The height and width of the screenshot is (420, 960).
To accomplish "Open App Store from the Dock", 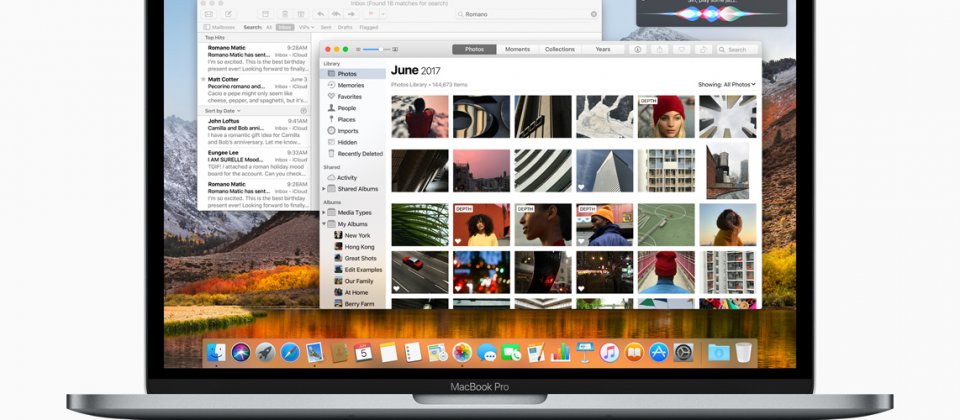I will 659,352.
